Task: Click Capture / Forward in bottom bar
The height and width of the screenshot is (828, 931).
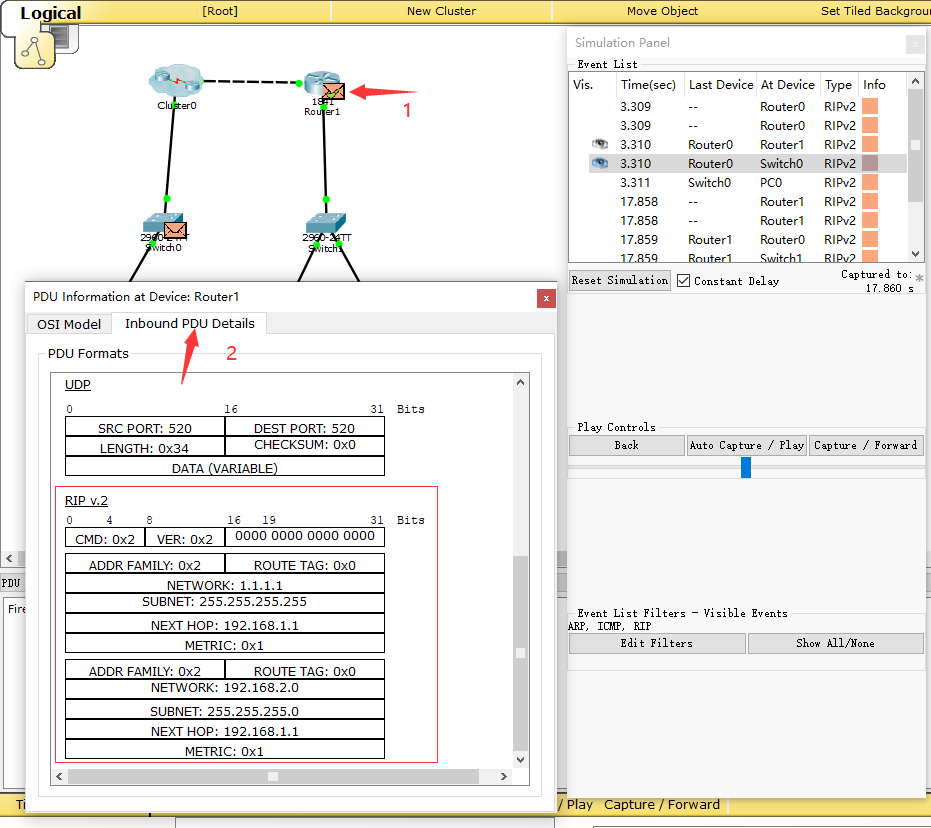Action: tap(661, 804)
